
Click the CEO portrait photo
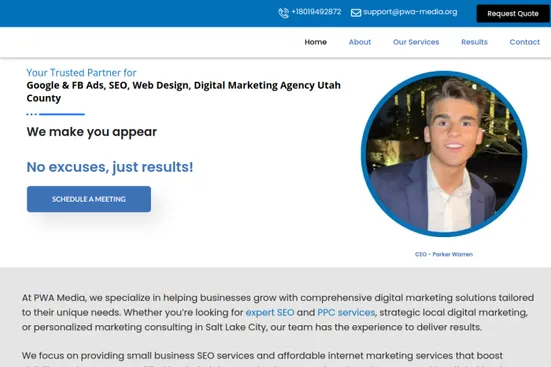pos(444,154)
